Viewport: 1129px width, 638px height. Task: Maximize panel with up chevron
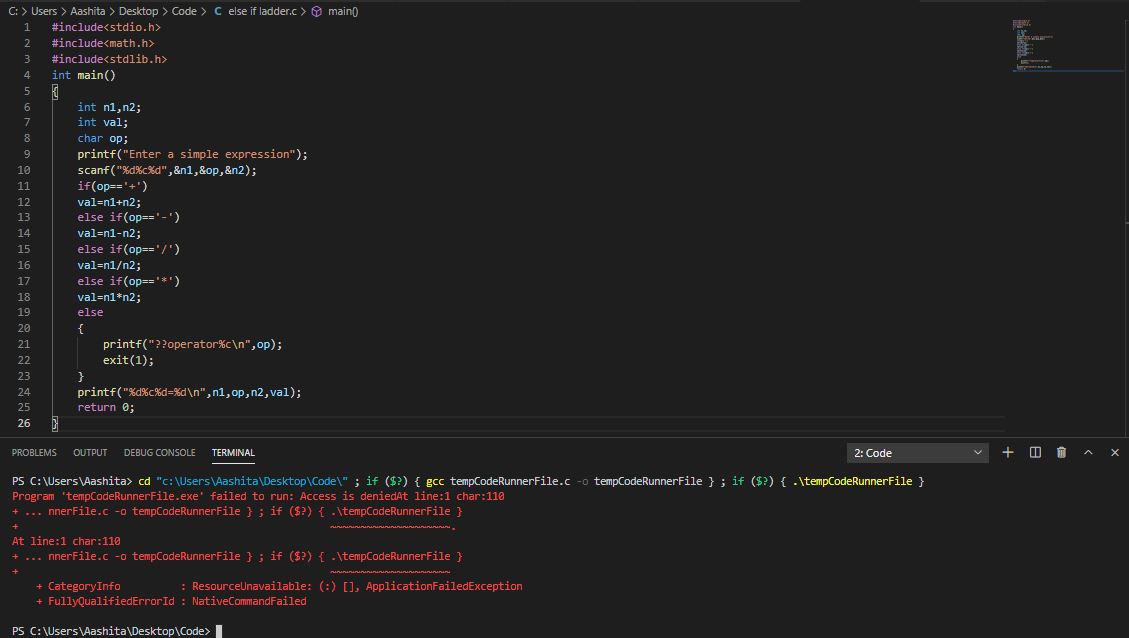pos(1088,452)
